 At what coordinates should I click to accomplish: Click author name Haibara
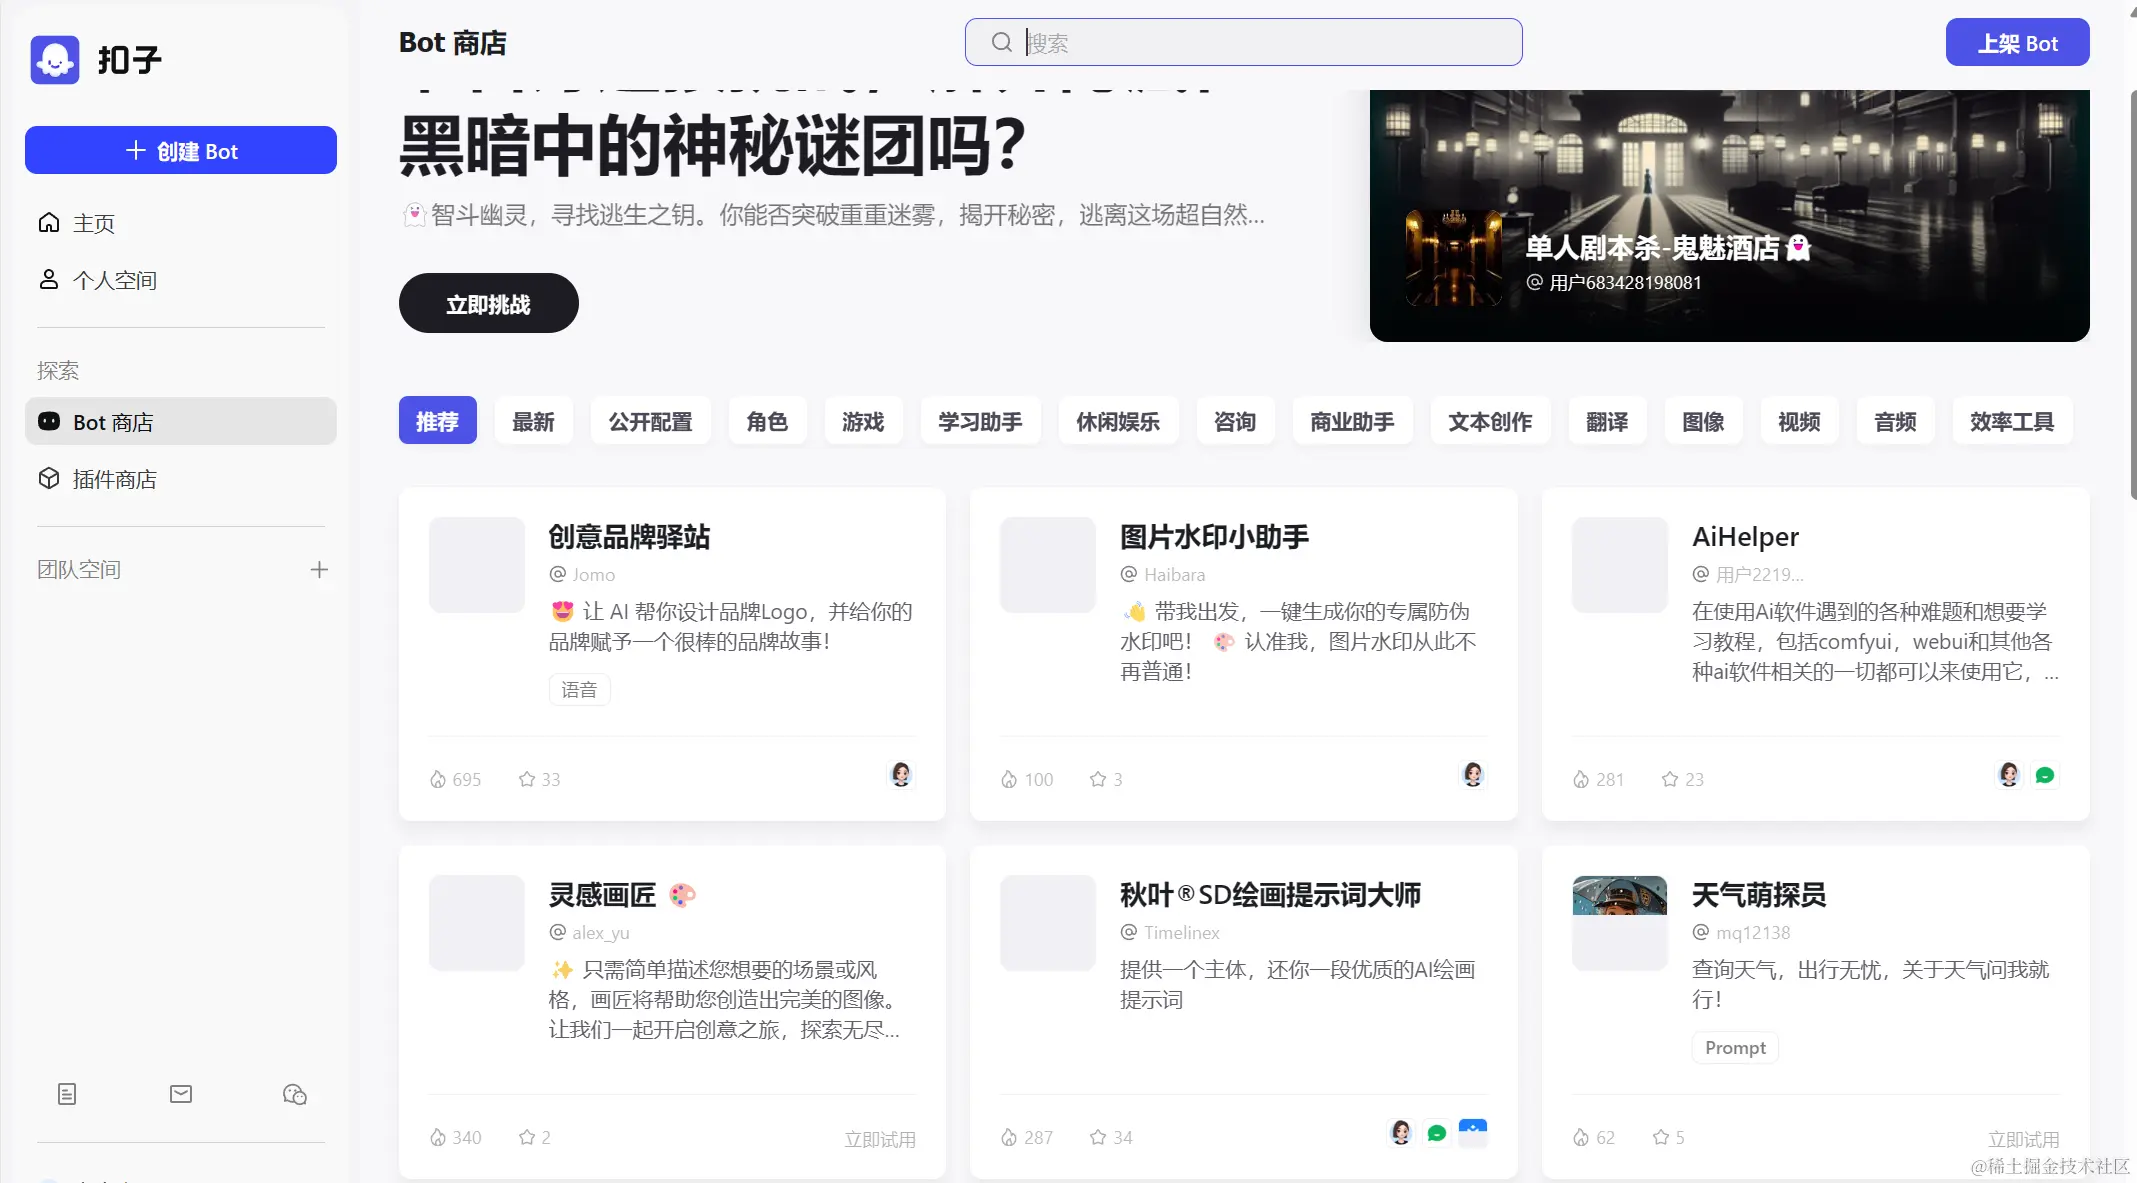[1174, 575]
